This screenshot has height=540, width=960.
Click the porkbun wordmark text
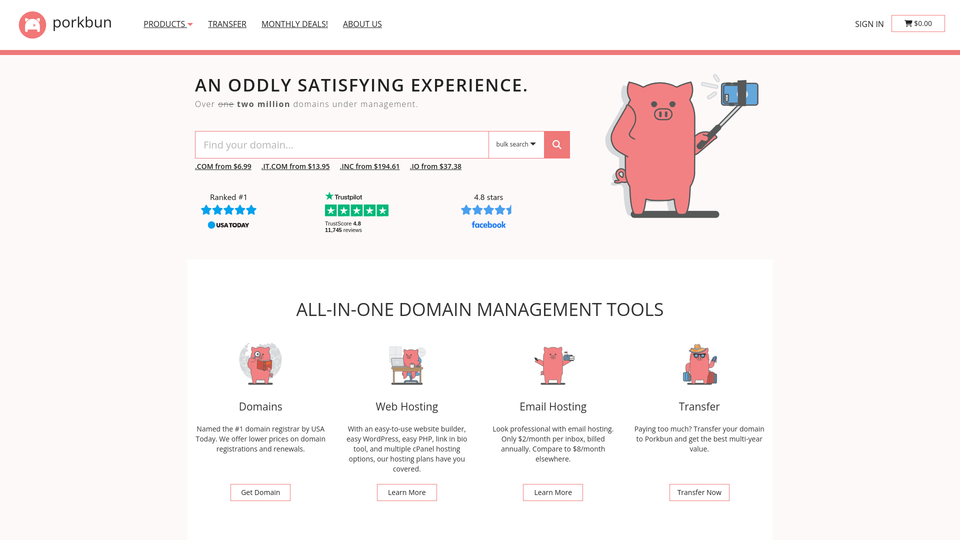click(x=82, y=23)
